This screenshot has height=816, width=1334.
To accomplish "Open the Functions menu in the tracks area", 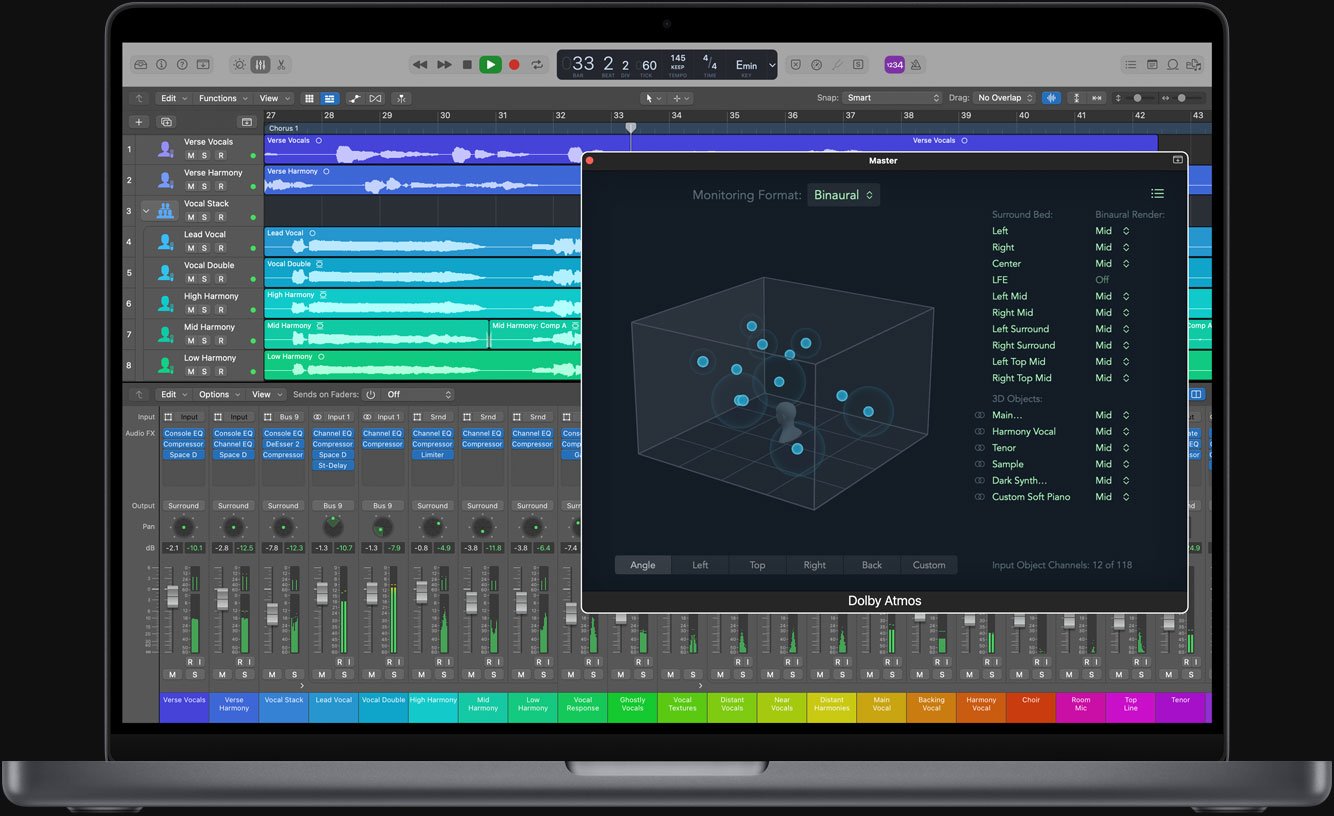I will [221, 98].
